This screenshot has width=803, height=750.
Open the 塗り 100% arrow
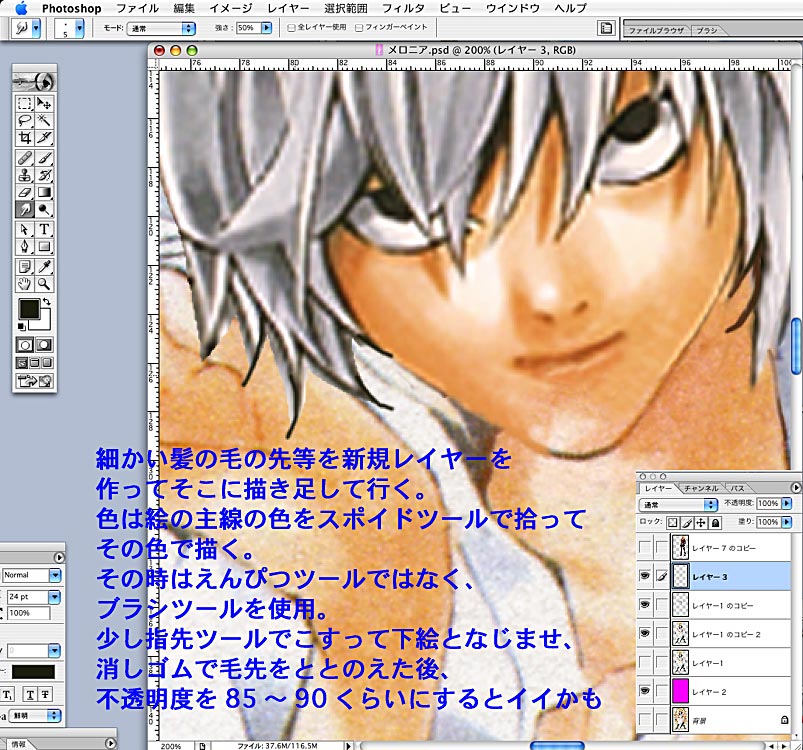click(787, 522)
